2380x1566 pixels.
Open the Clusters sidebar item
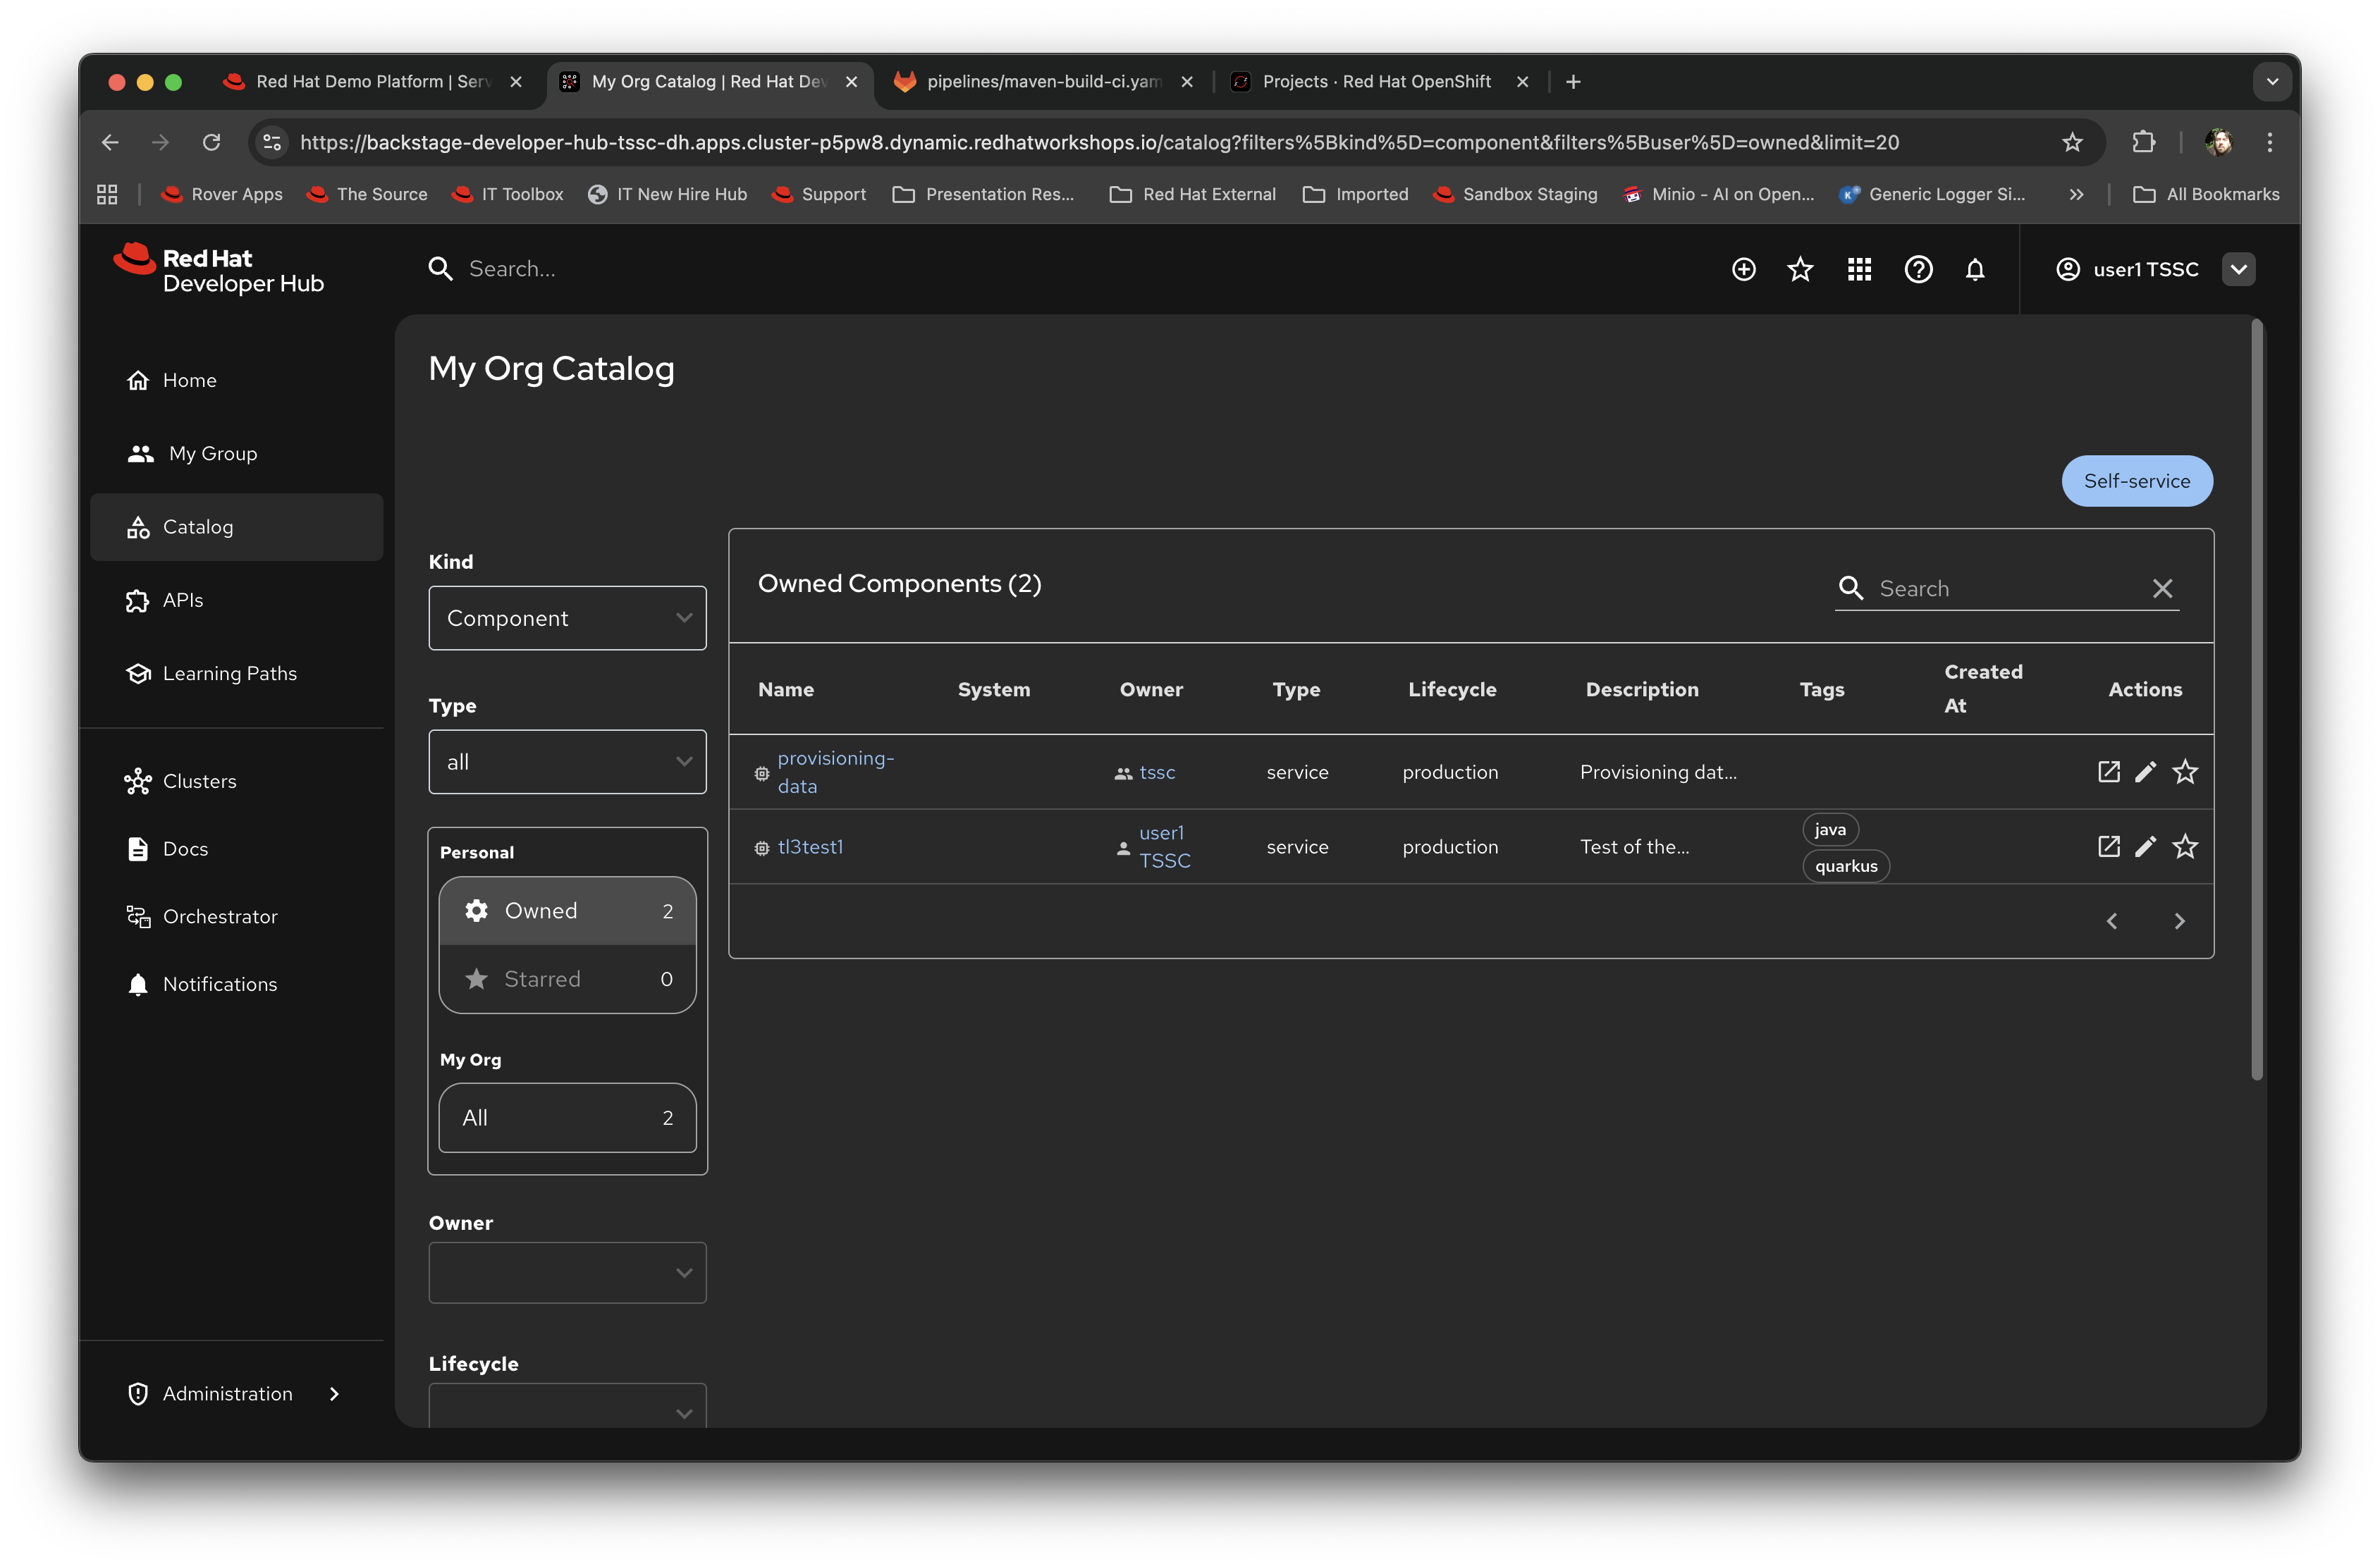199,781
